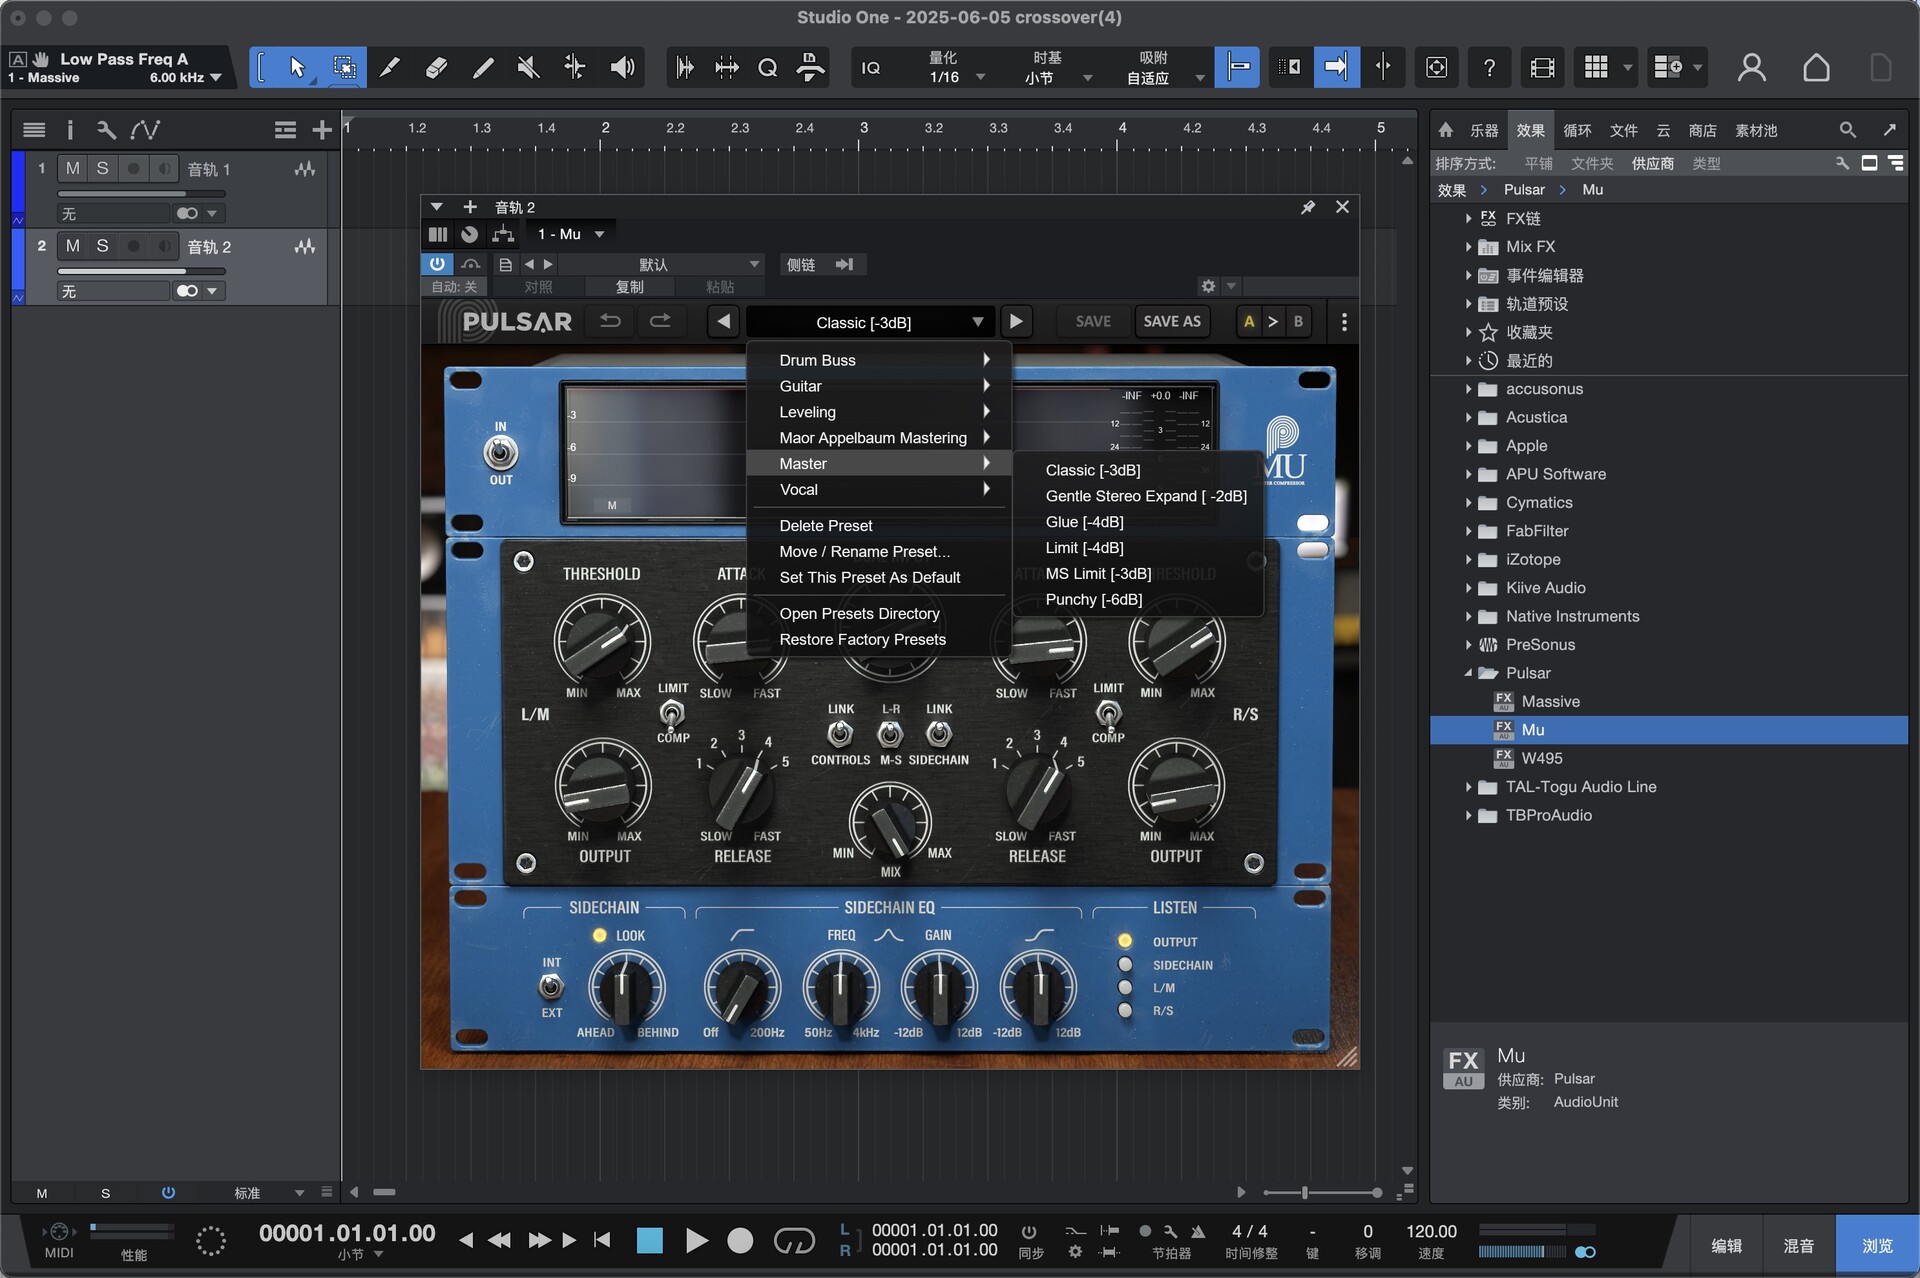Switch sidechain INT/EXT toggle

[551, 987]
